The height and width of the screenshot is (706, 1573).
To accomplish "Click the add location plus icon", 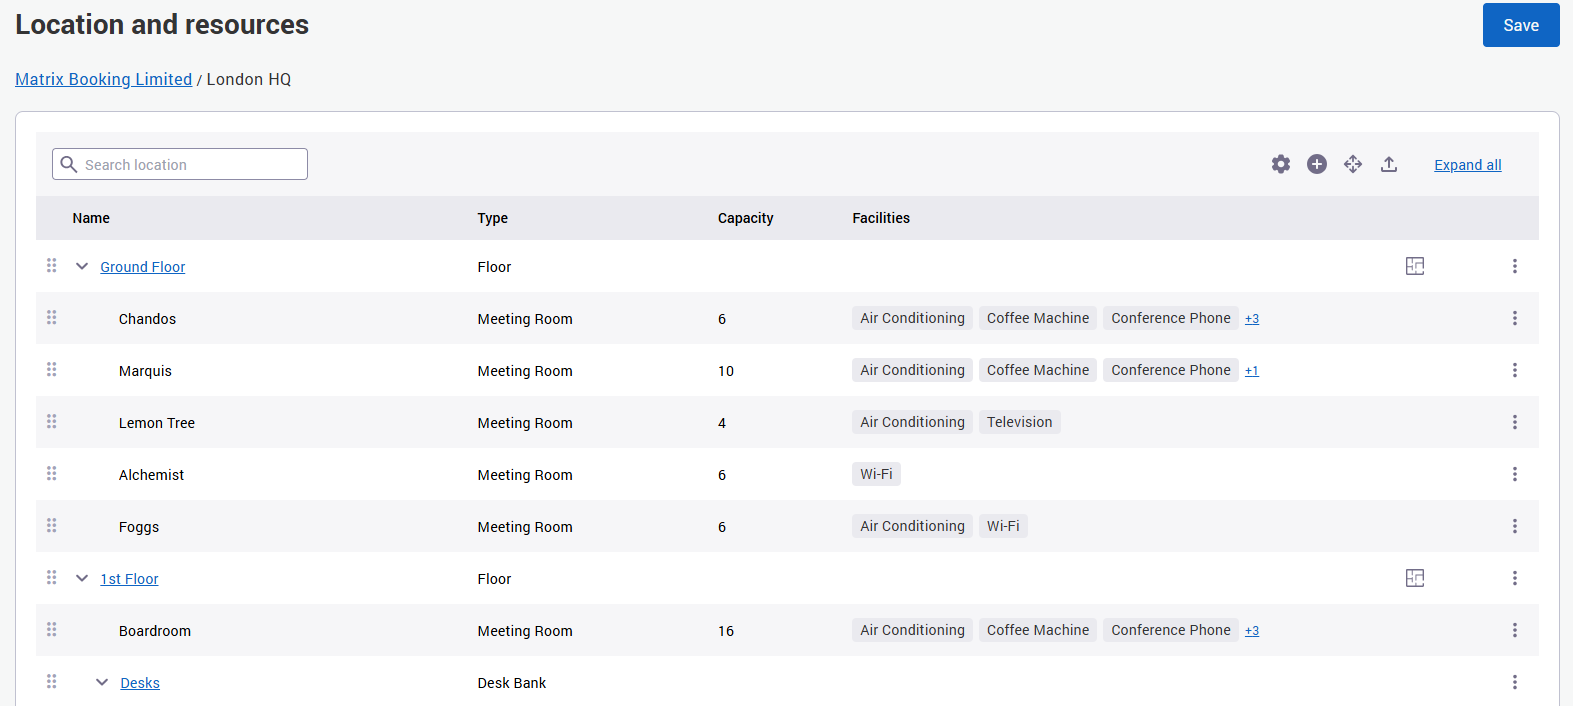I will pos(1317,164).
